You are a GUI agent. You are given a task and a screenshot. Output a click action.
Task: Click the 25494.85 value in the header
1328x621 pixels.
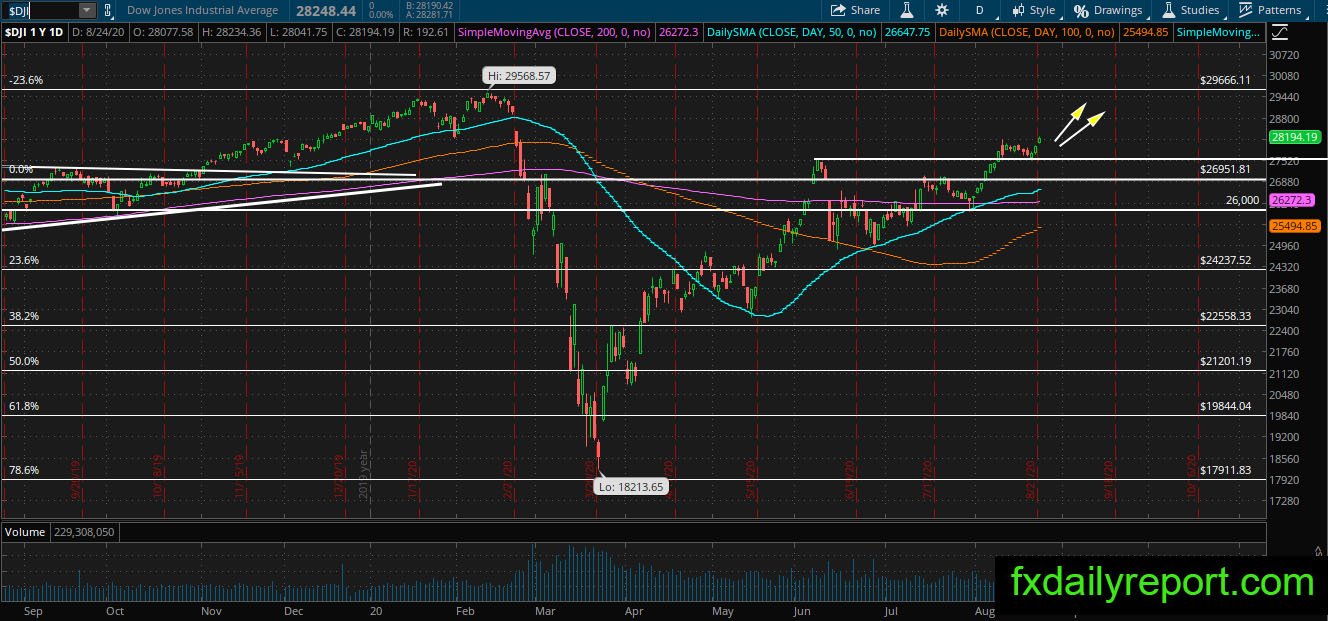pyautogui.click(x=1145, y=33)
